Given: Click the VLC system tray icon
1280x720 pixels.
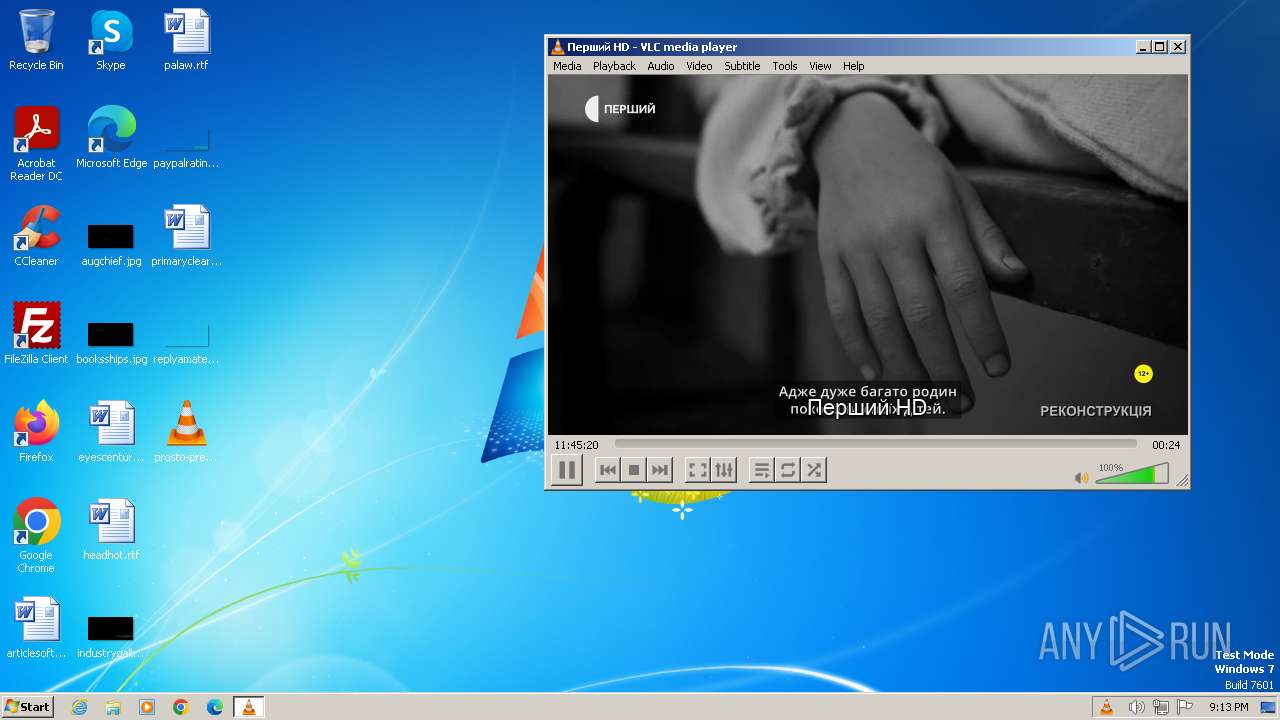Looking at the screenshot, I should pos(1106,707).
